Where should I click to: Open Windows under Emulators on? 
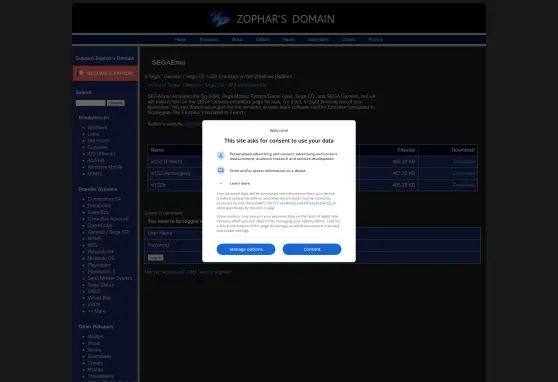pos(97,127)
